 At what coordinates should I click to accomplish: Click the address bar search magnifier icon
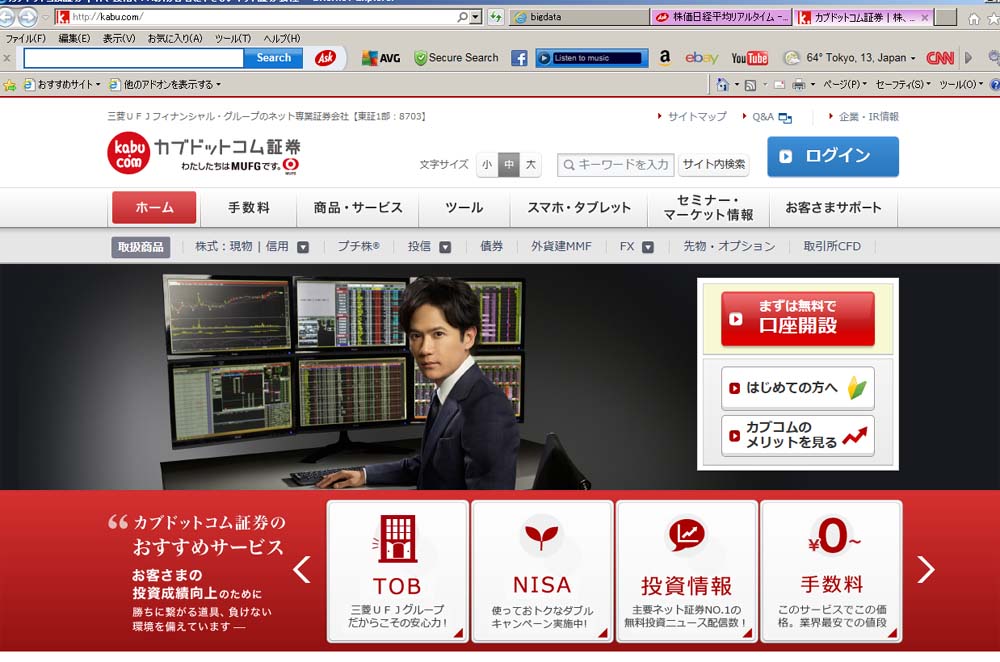pos(462,17)
